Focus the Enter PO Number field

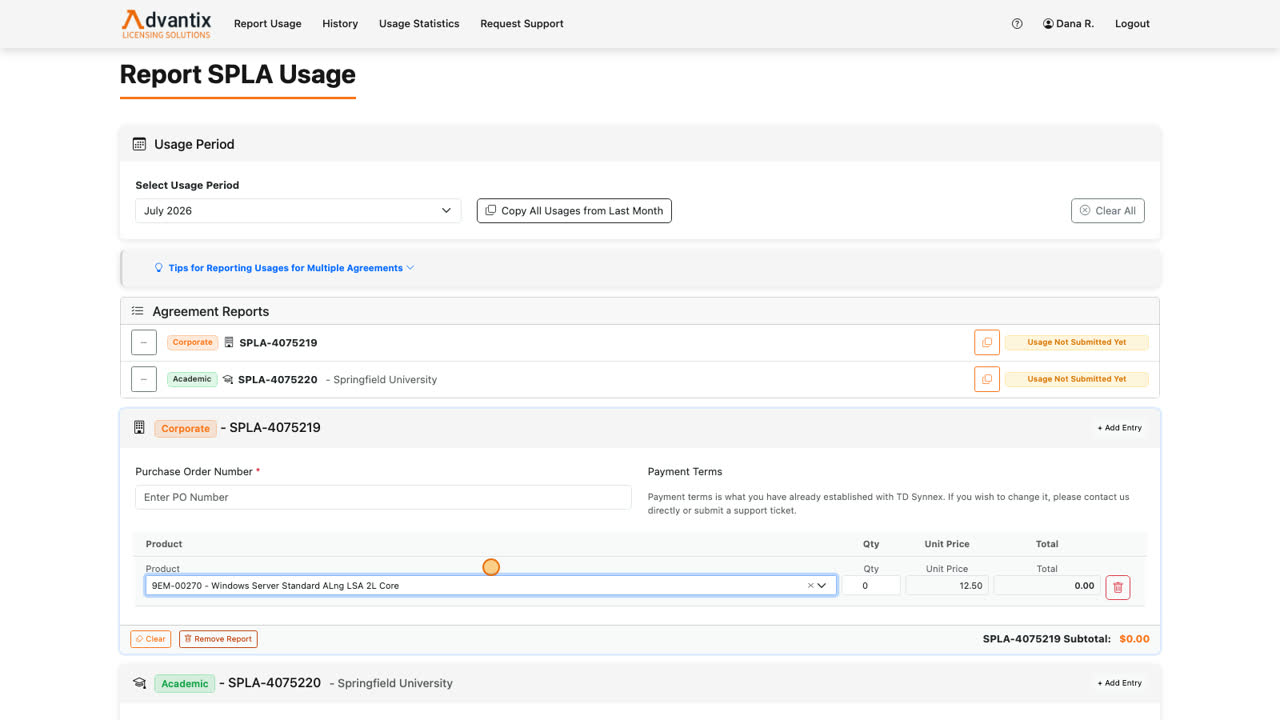coord(383,497)
